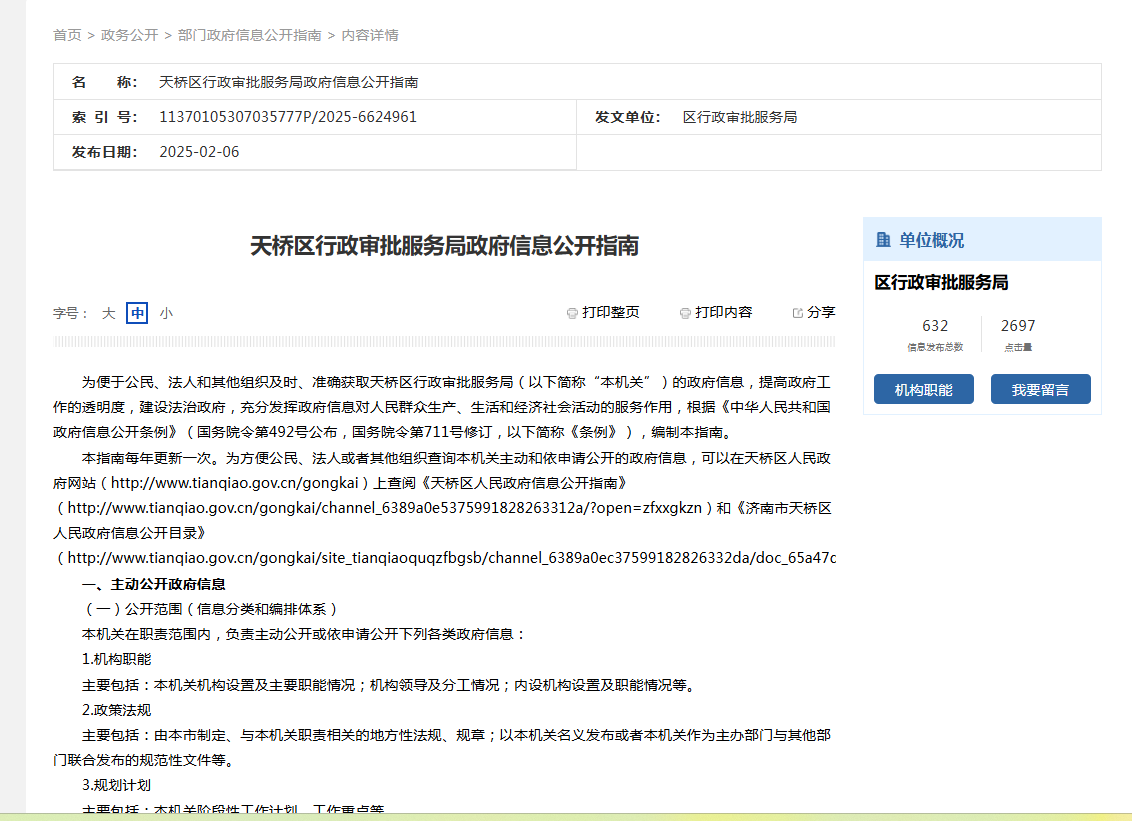Click the 632 信息发布总数 count
This screenshot has width=1132, height=821.
point(935,326)
